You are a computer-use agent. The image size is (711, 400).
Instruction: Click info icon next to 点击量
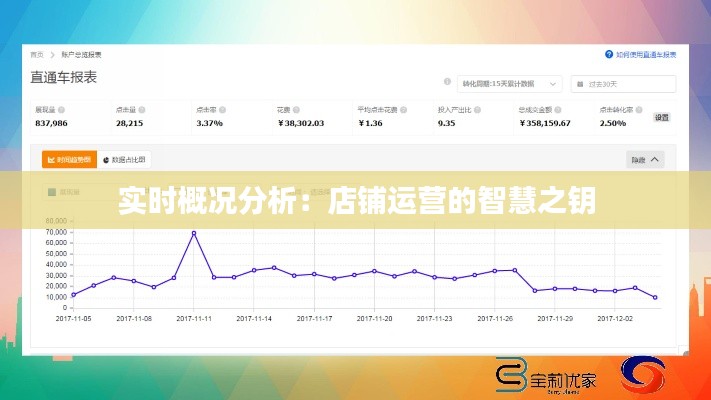click(142, 109)
